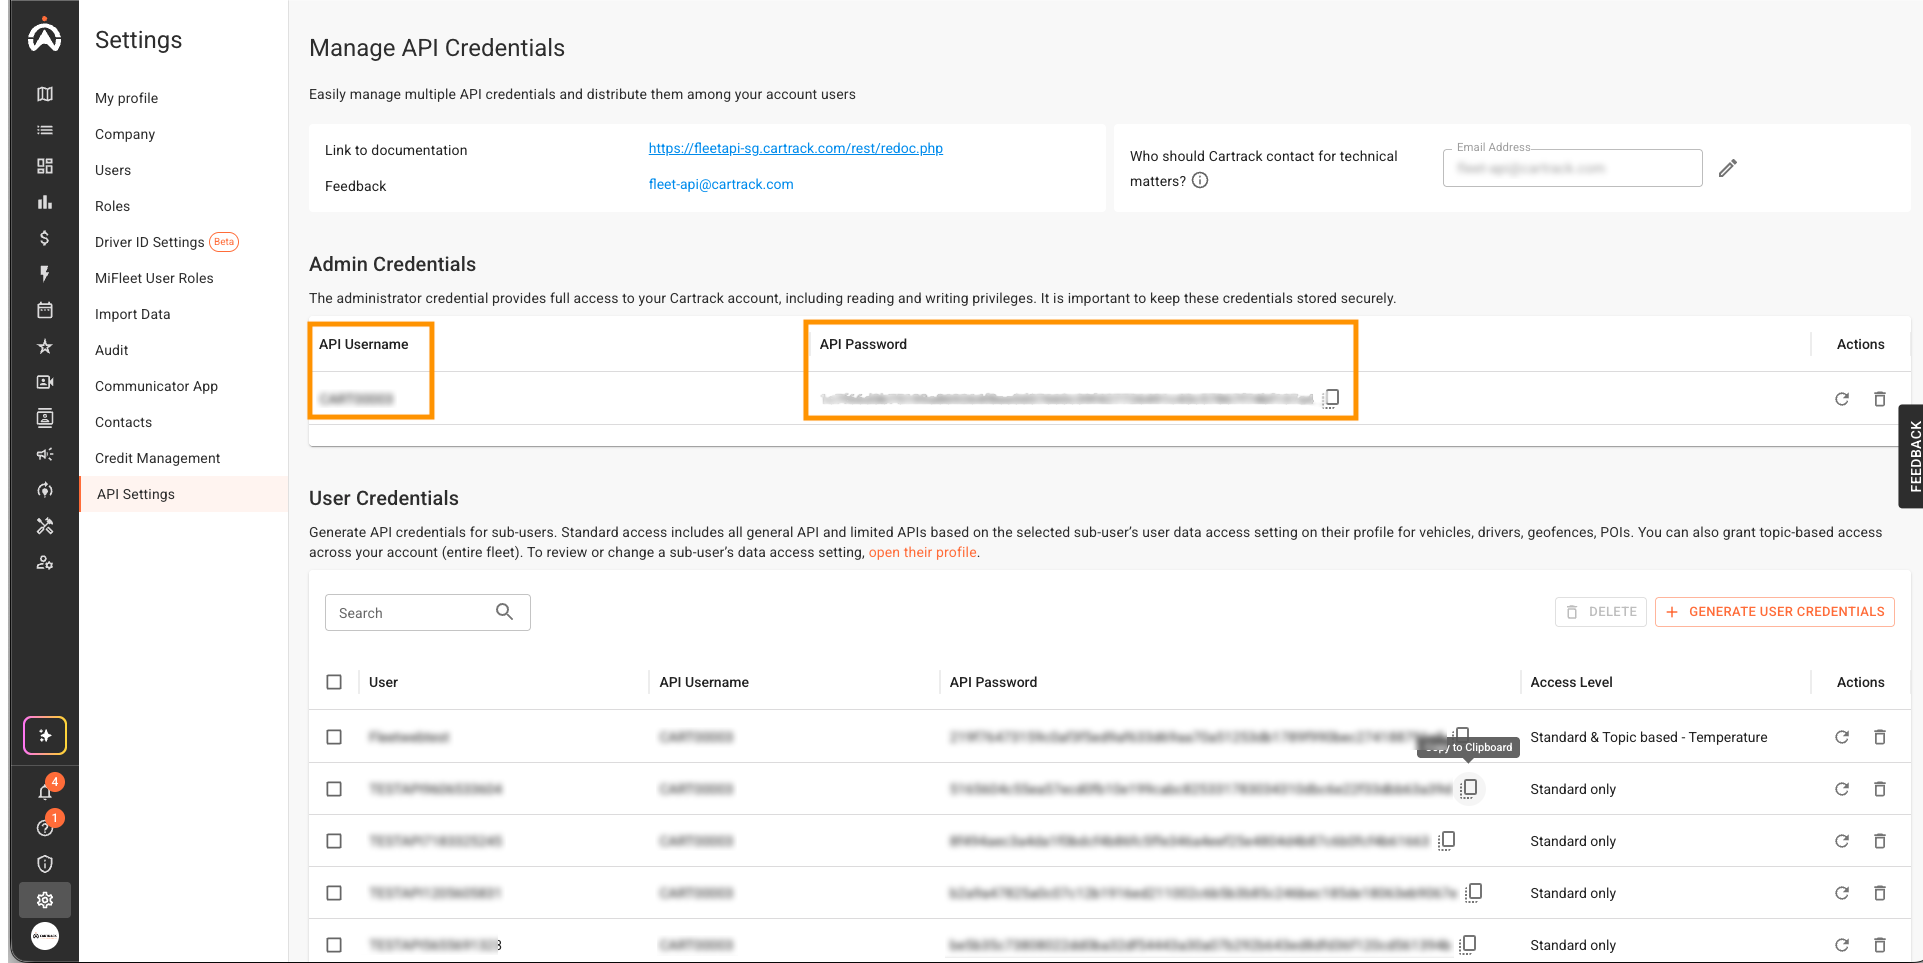Open the AI sparkle assistant button
The width and height of the screenshot is (1923, 963).
(x=44, y=735)
